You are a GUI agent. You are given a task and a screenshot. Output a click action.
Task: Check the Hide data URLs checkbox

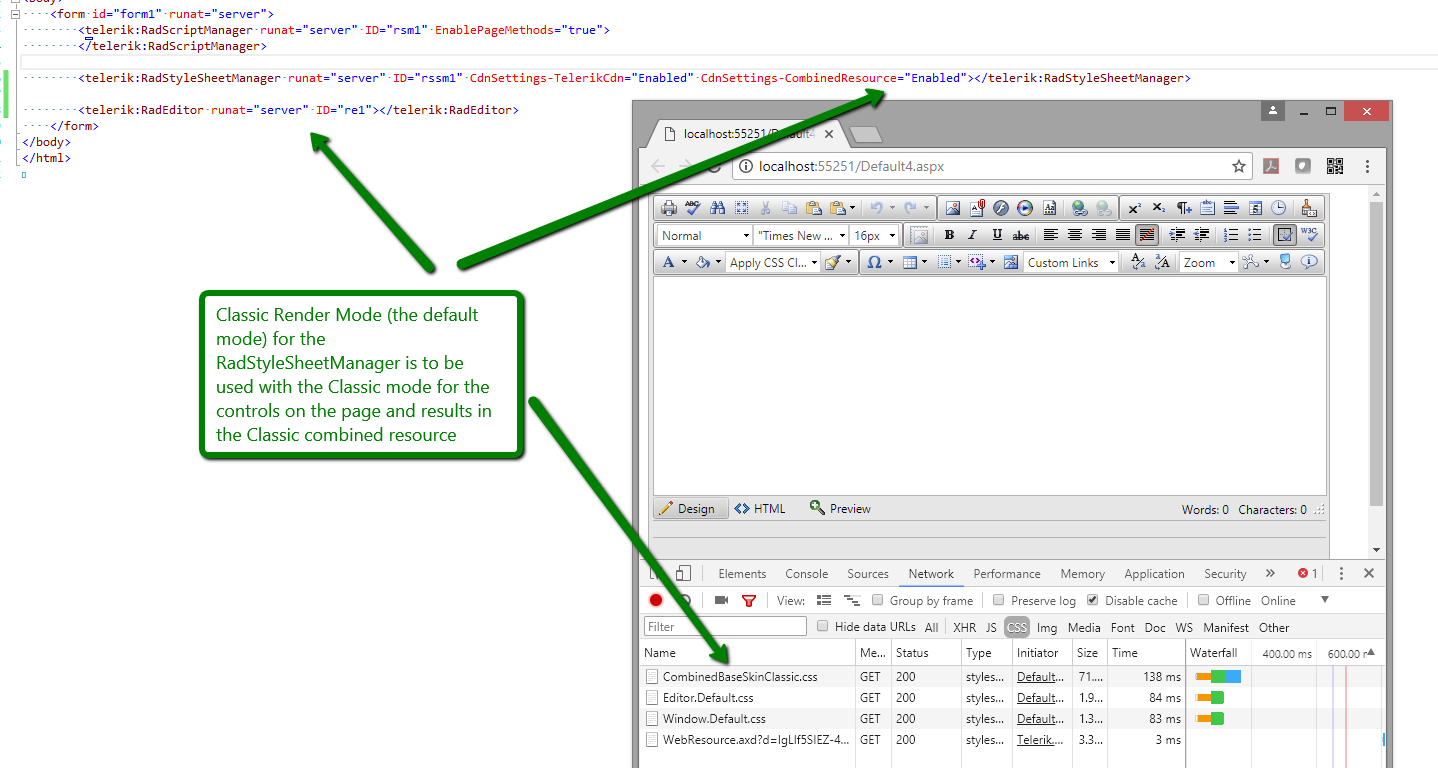click(x=823, y=626)
